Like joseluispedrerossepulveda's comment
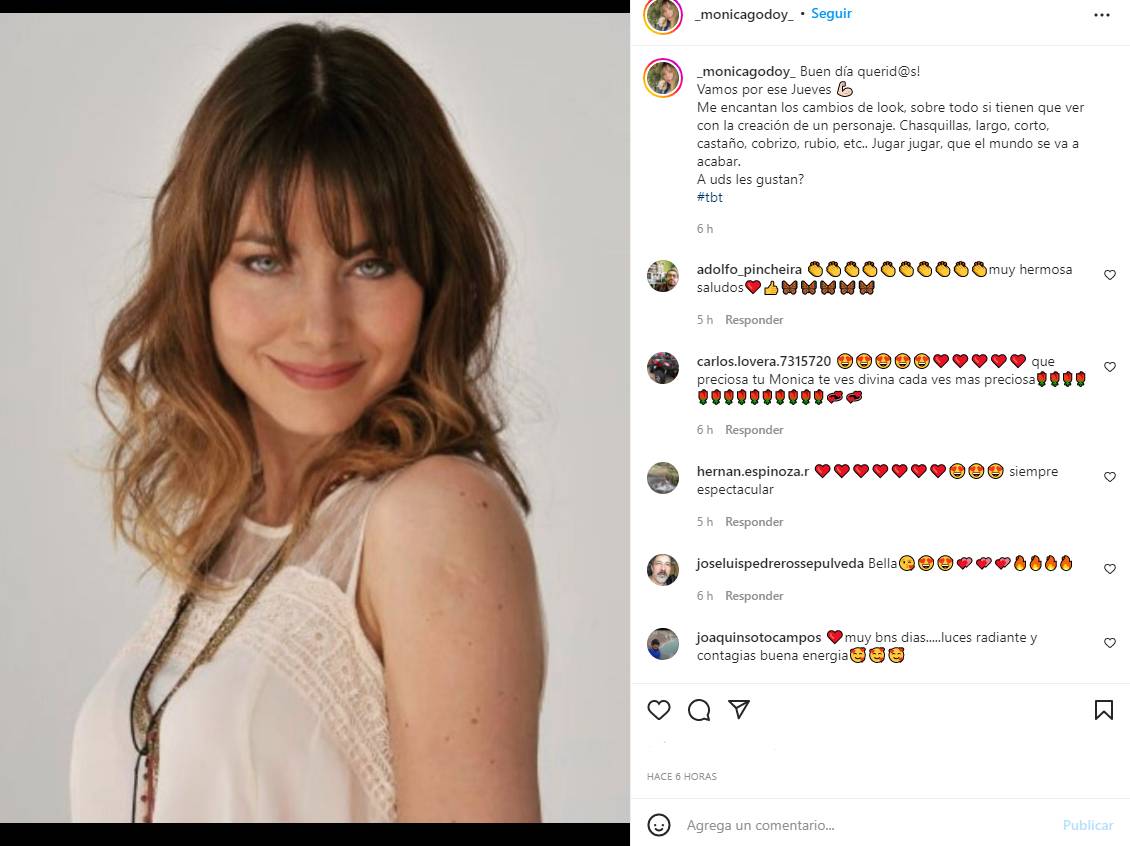1130x846 pixels. 1109,569
